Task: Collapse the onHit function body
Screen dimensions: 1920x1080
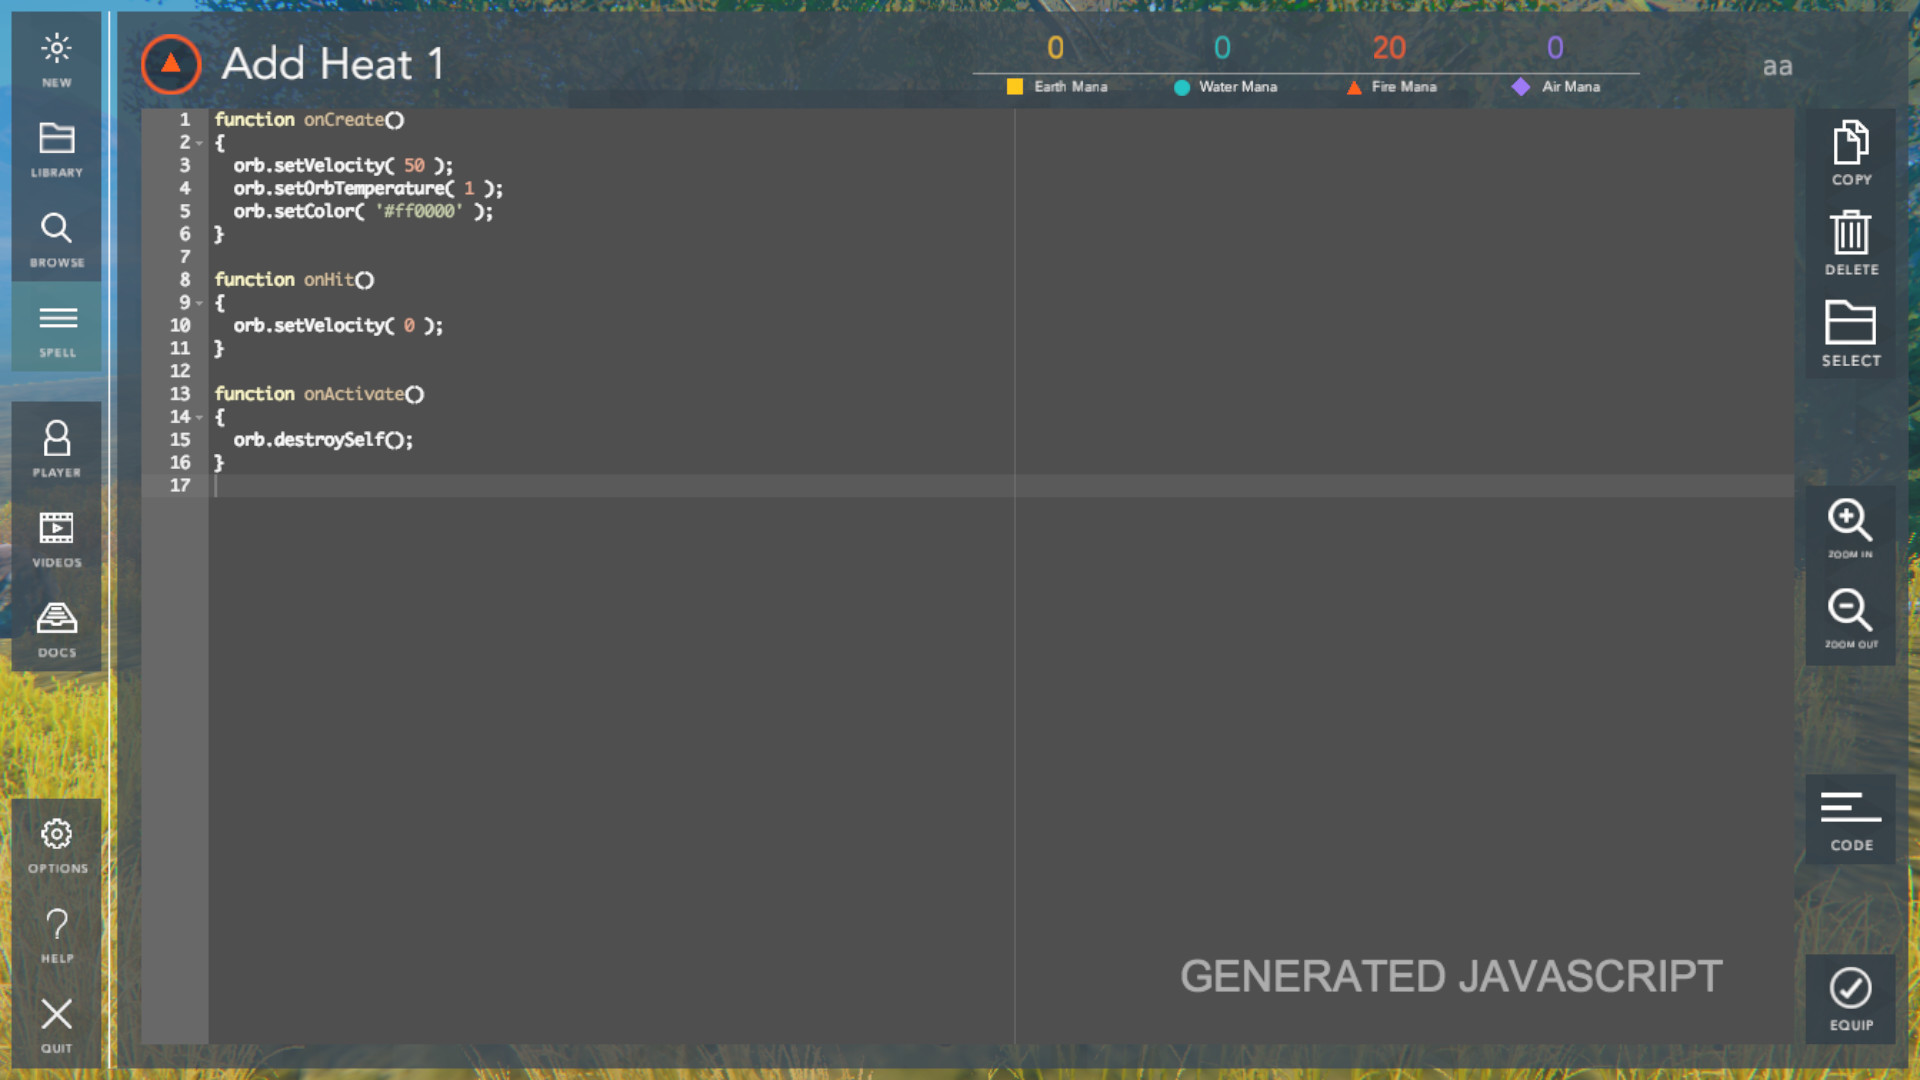Action: point(199,303)
